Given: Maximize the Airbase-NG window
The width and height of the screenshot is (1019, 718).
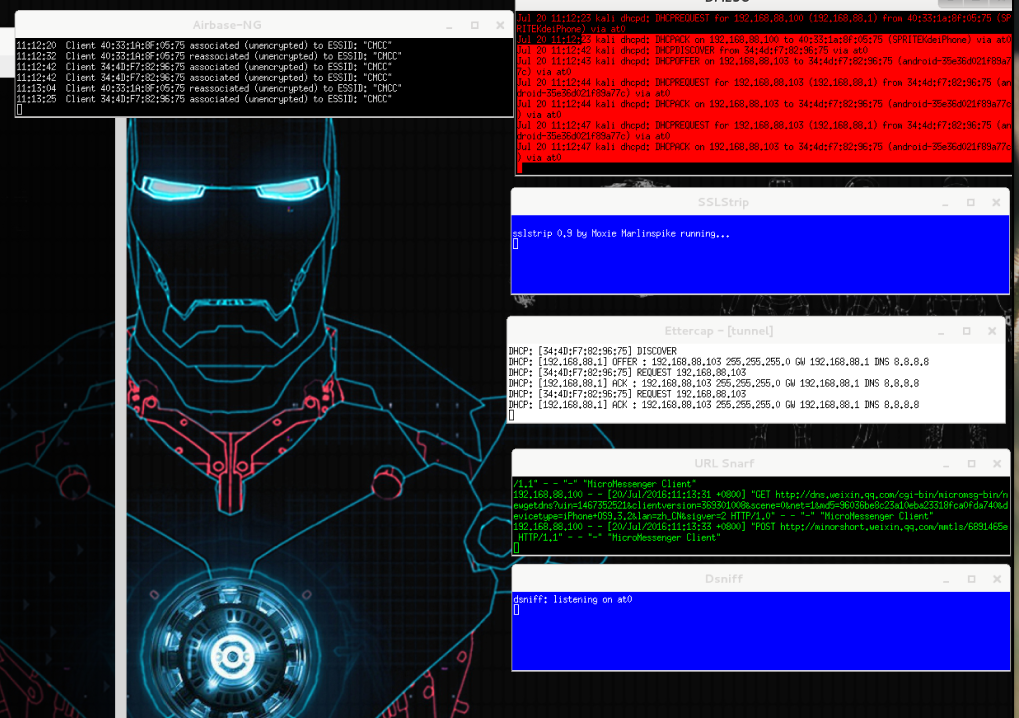Looking at the screenshot, I should pos(474,25).
